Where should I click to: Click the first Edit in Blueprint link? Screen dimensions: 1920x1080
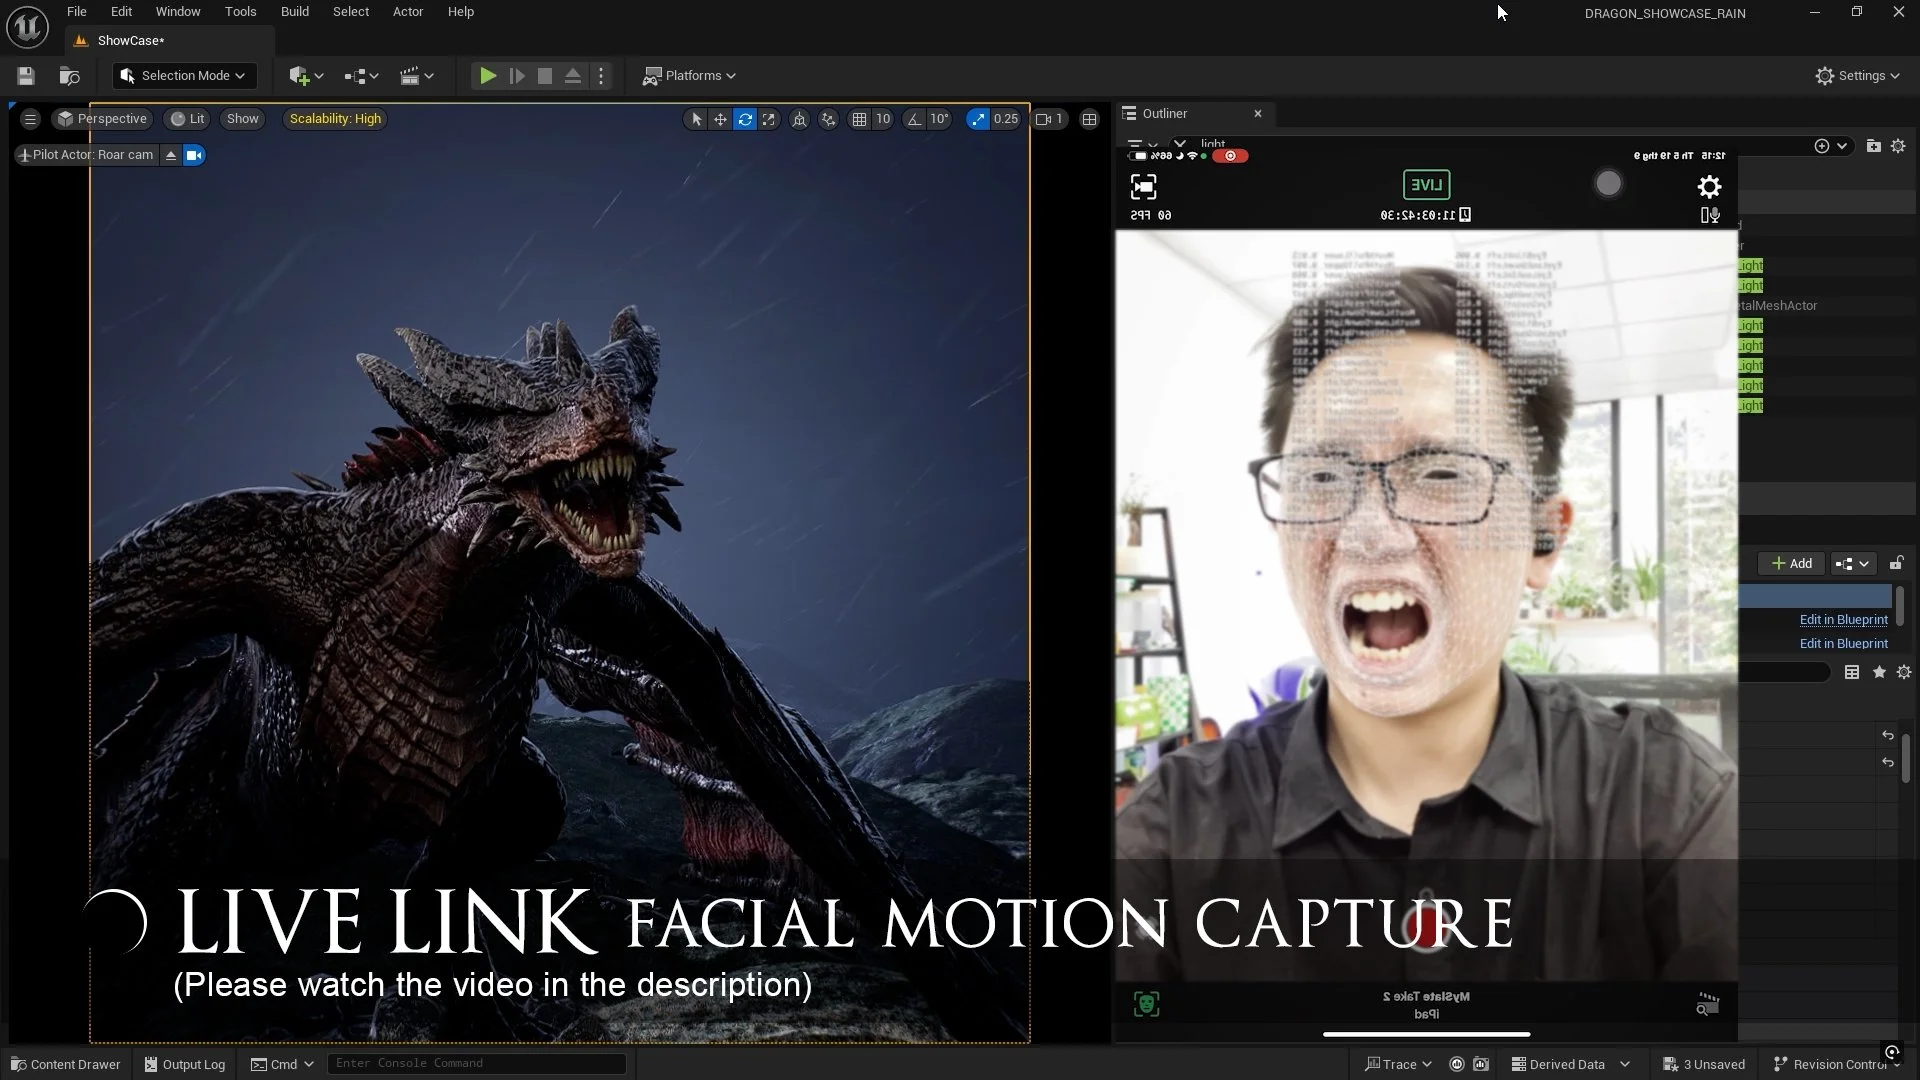(x=1842, y=619)
